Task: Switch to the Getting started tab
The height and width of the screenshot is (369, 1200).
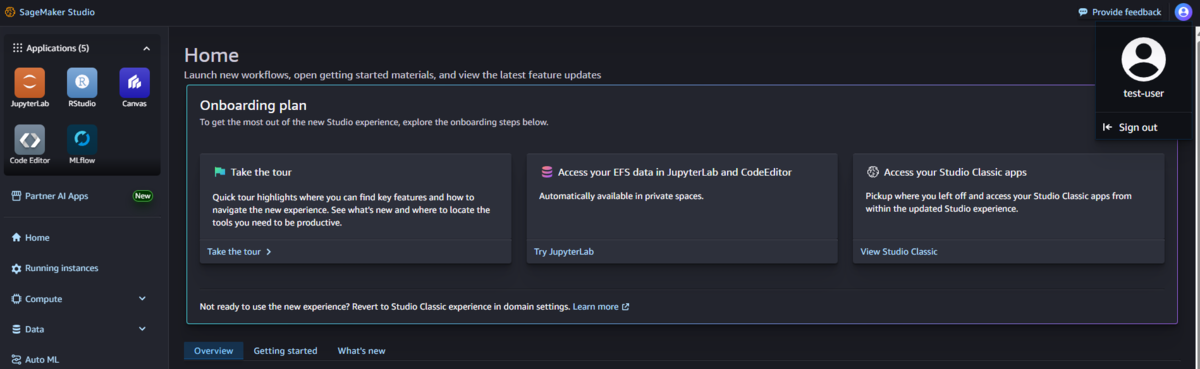Action: (285, 351)
